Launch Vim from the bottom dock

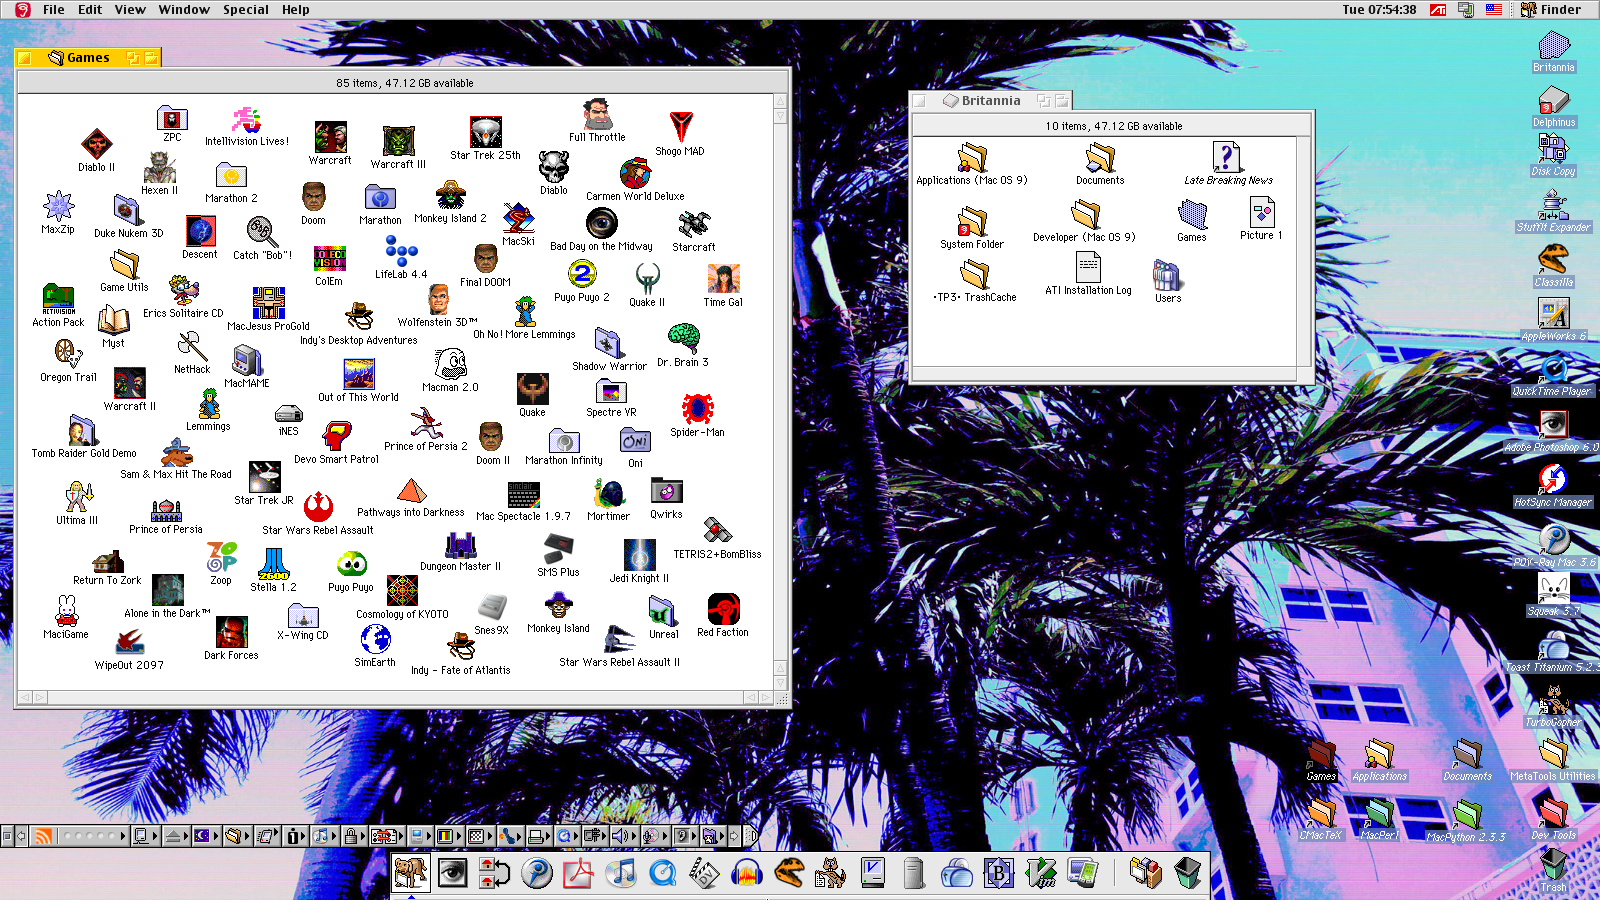point(1041,873)
